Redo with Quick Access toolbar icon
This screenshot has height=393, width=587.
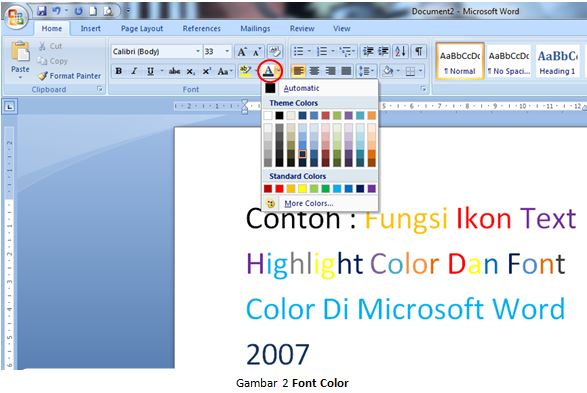click(78, 11)
